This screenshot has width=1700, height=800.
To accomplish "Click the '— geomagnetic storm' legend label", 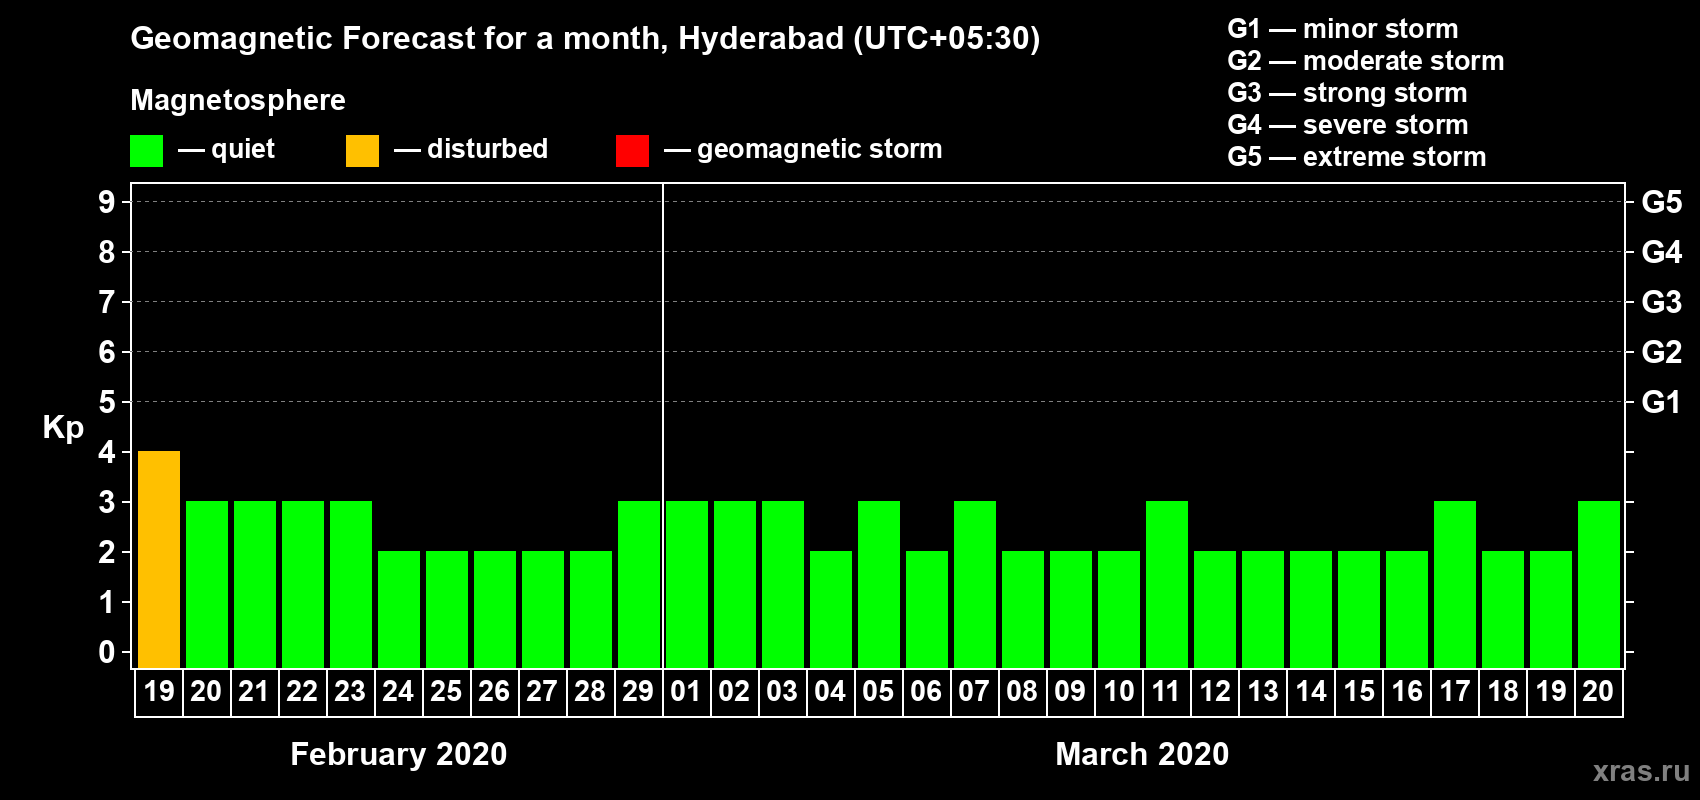I will tap(803, 149).
